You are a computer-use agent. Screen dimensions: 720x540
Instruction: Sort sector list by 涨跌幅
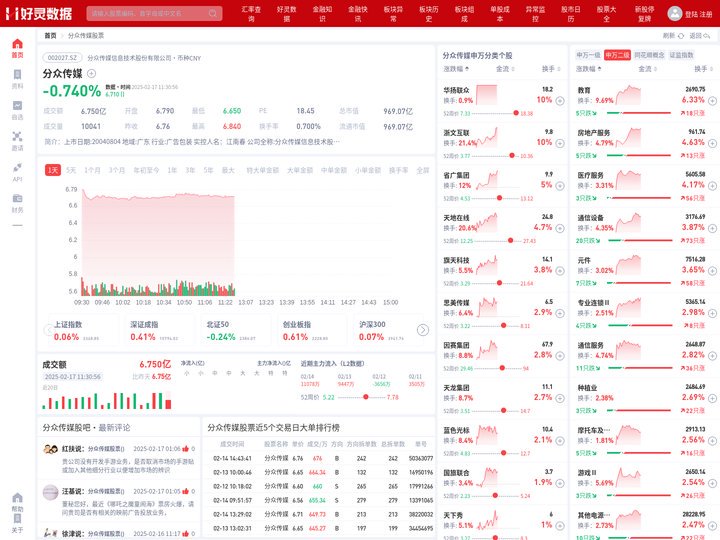589,69
